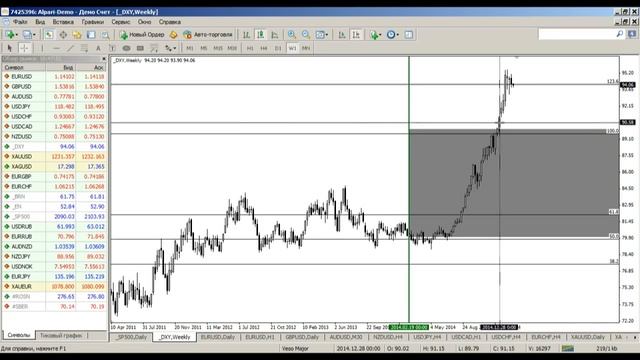Select the XAUUSD row in Market Watch
Viewport: 640px width, 360px height.
[x=54, y=156]
